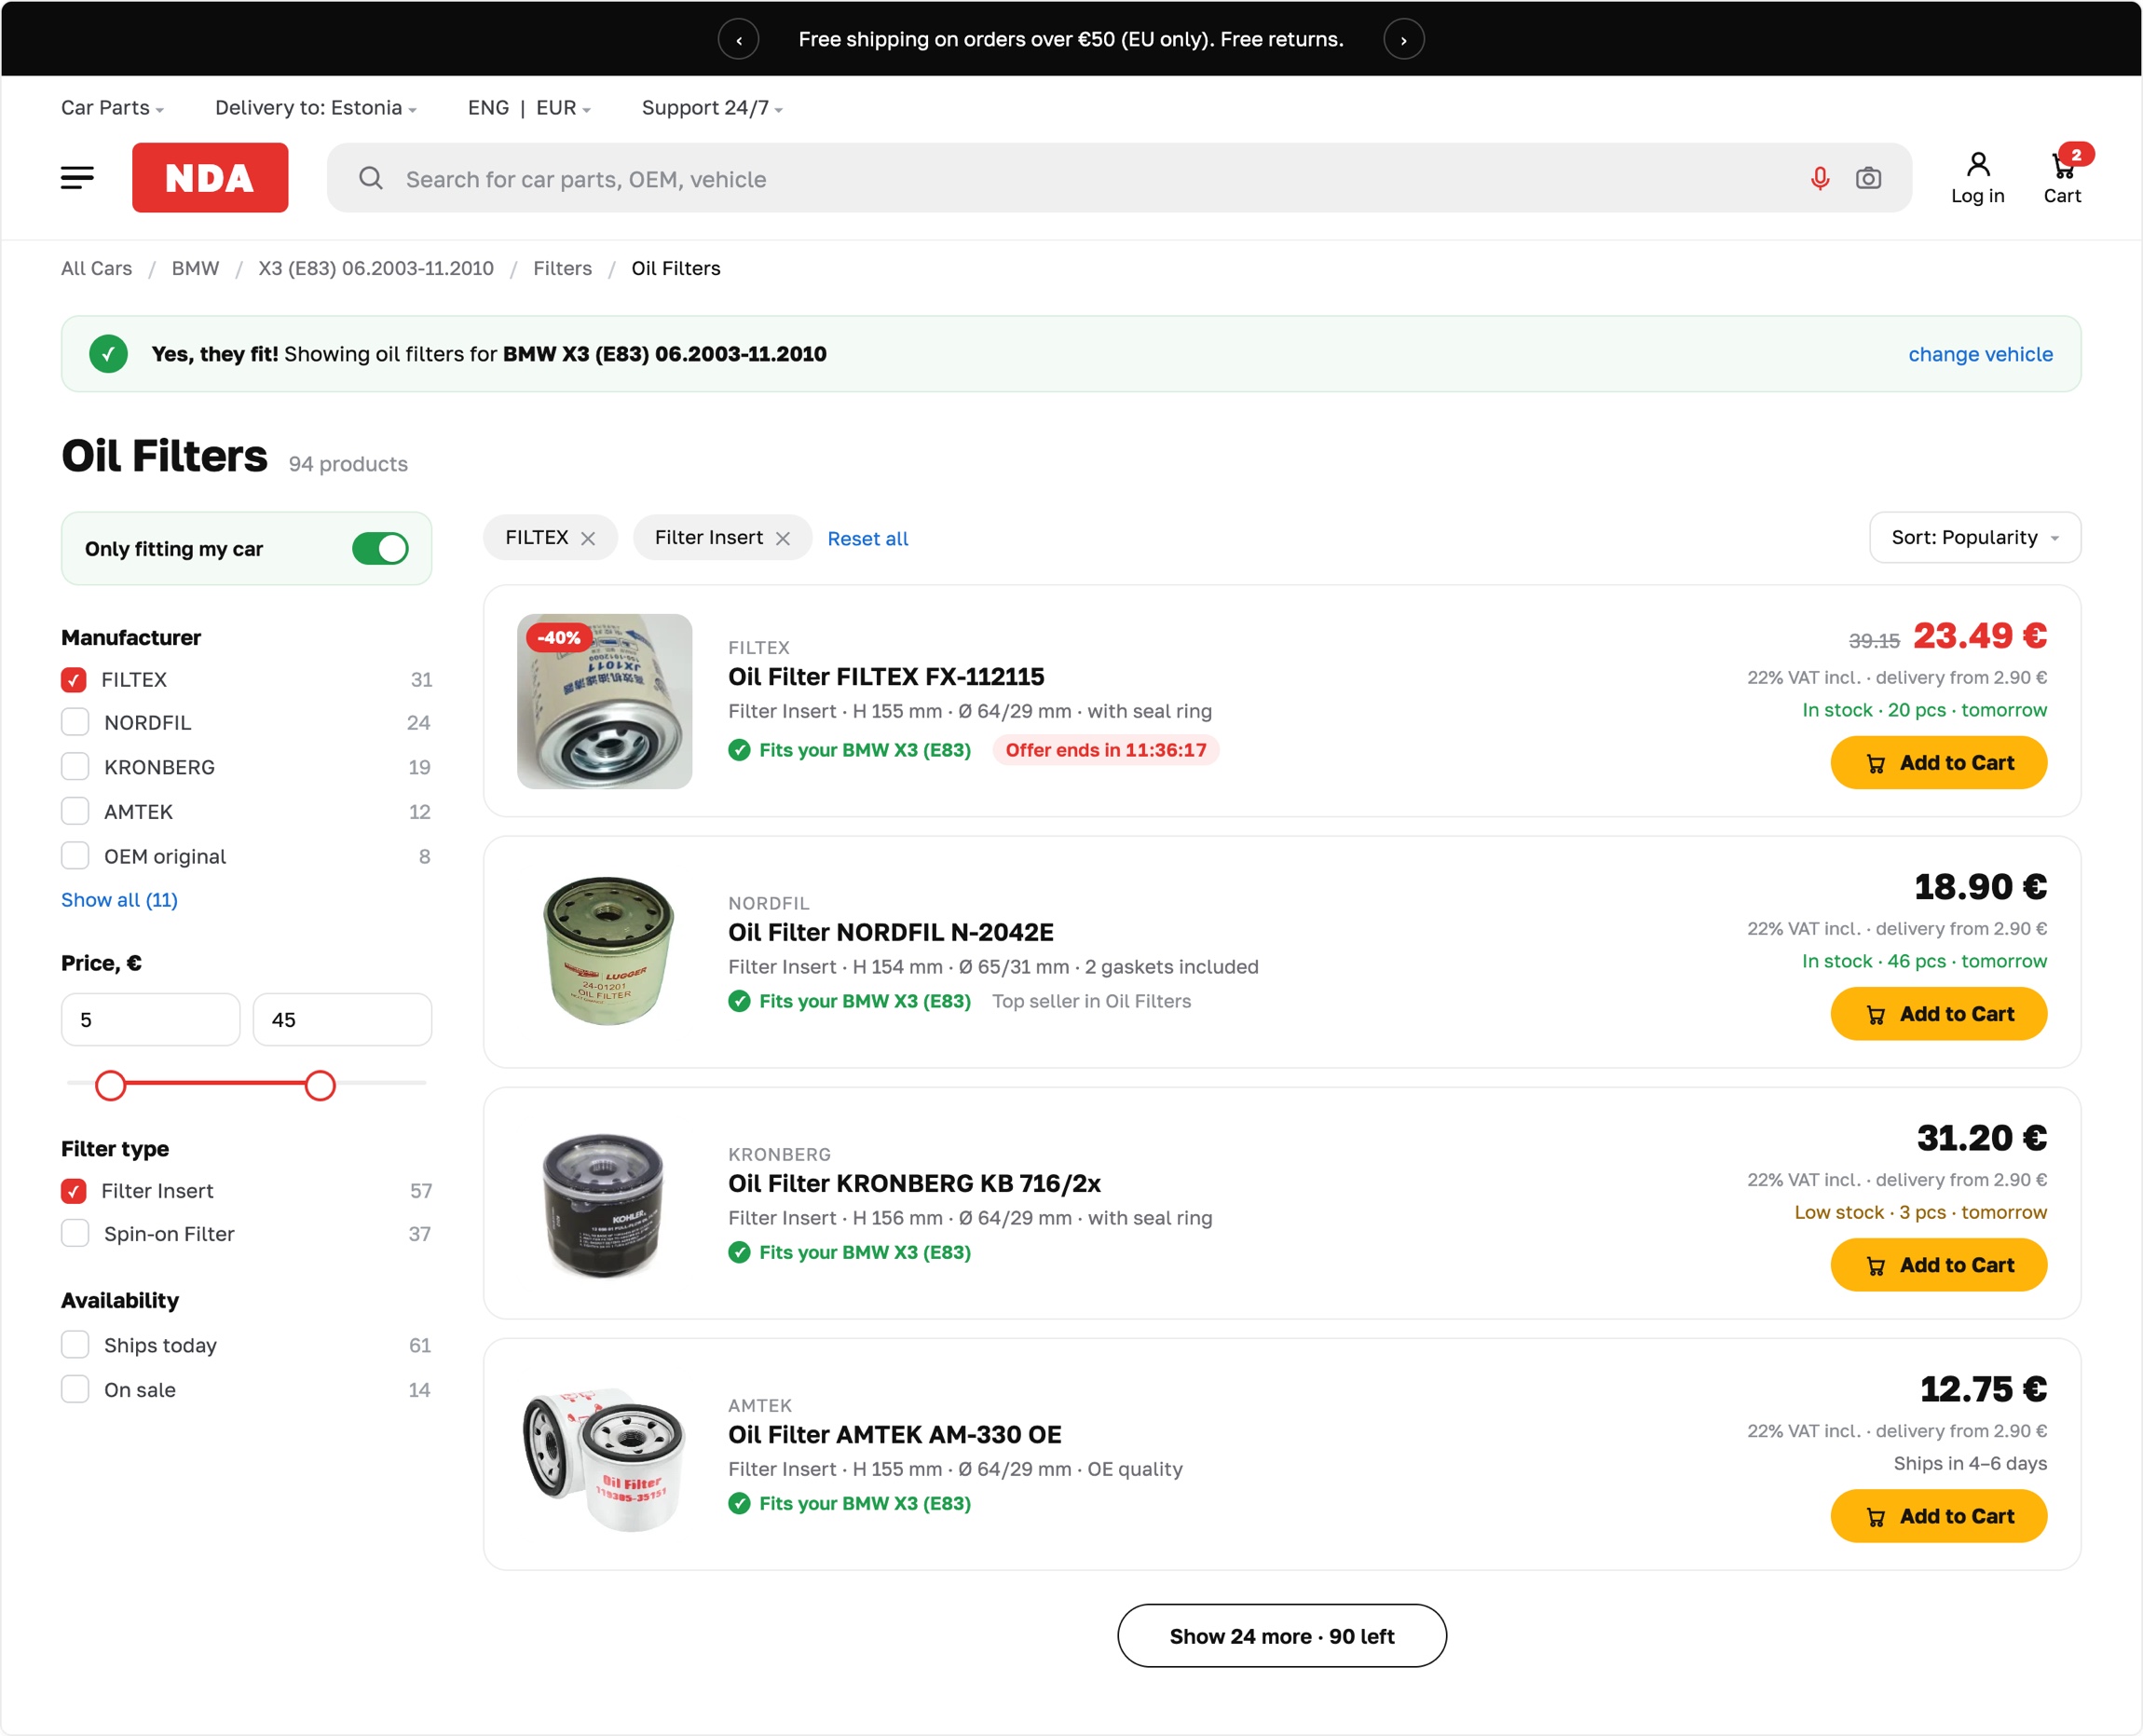The height and width of the screenshot is (1736, 2143).
Task: Uncheck the Filter Insert type checkbox
Action: (x=73, y=1191)
